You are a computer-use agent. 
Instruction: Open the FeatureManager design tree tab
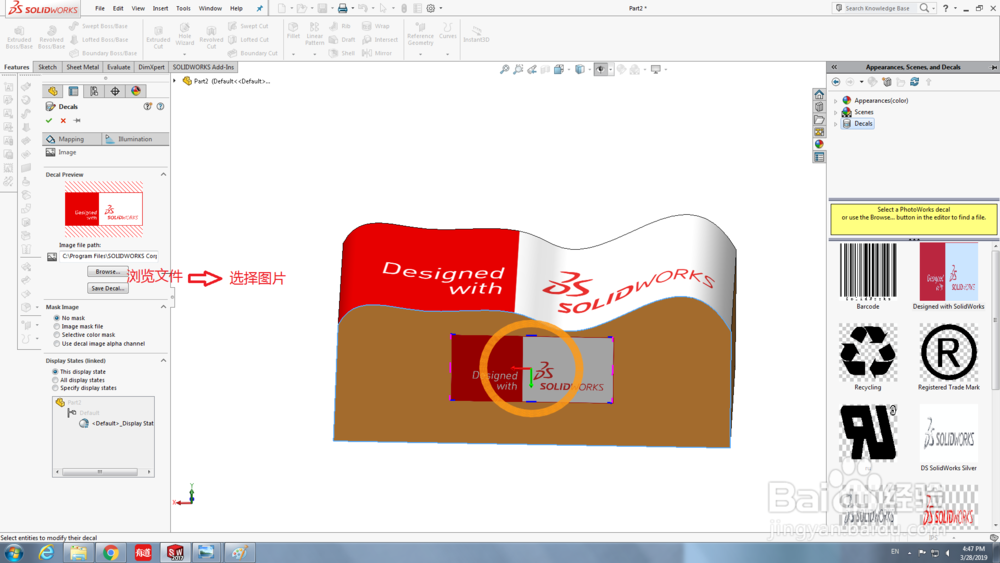pos(53,91)
